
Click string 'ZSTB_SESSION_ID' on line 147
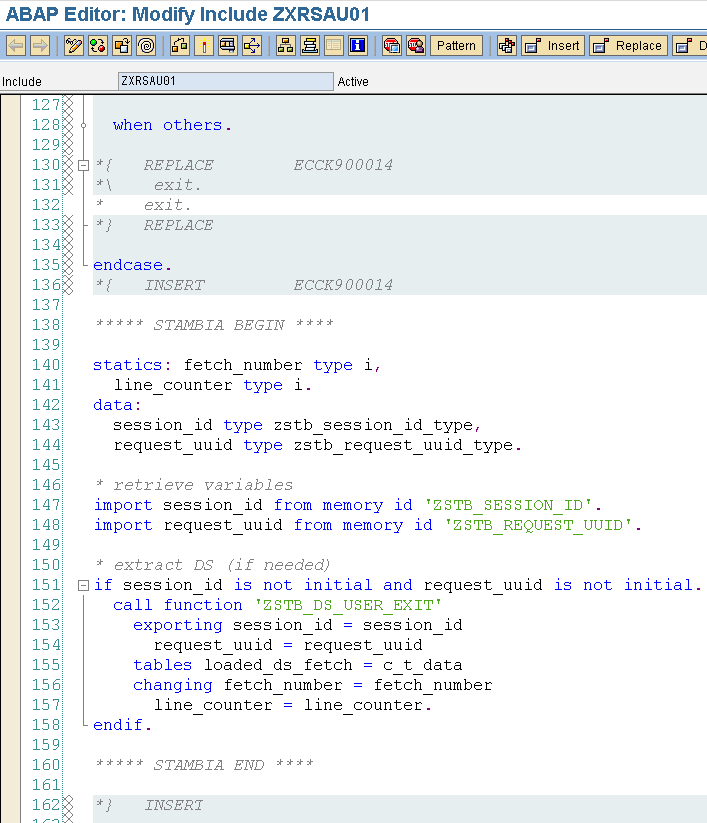point(508,505)
